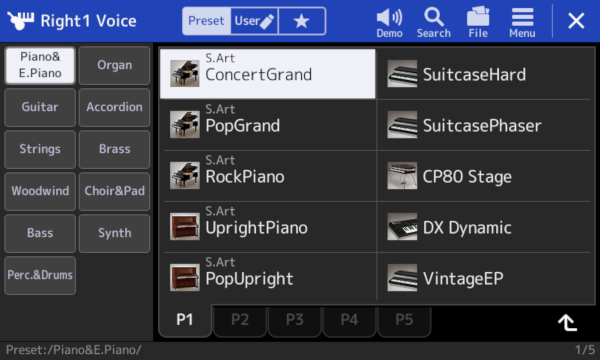This screenshot has height=360, width=600.
Task: Go up one folder level arrow
Action: [x=567, y=323]
